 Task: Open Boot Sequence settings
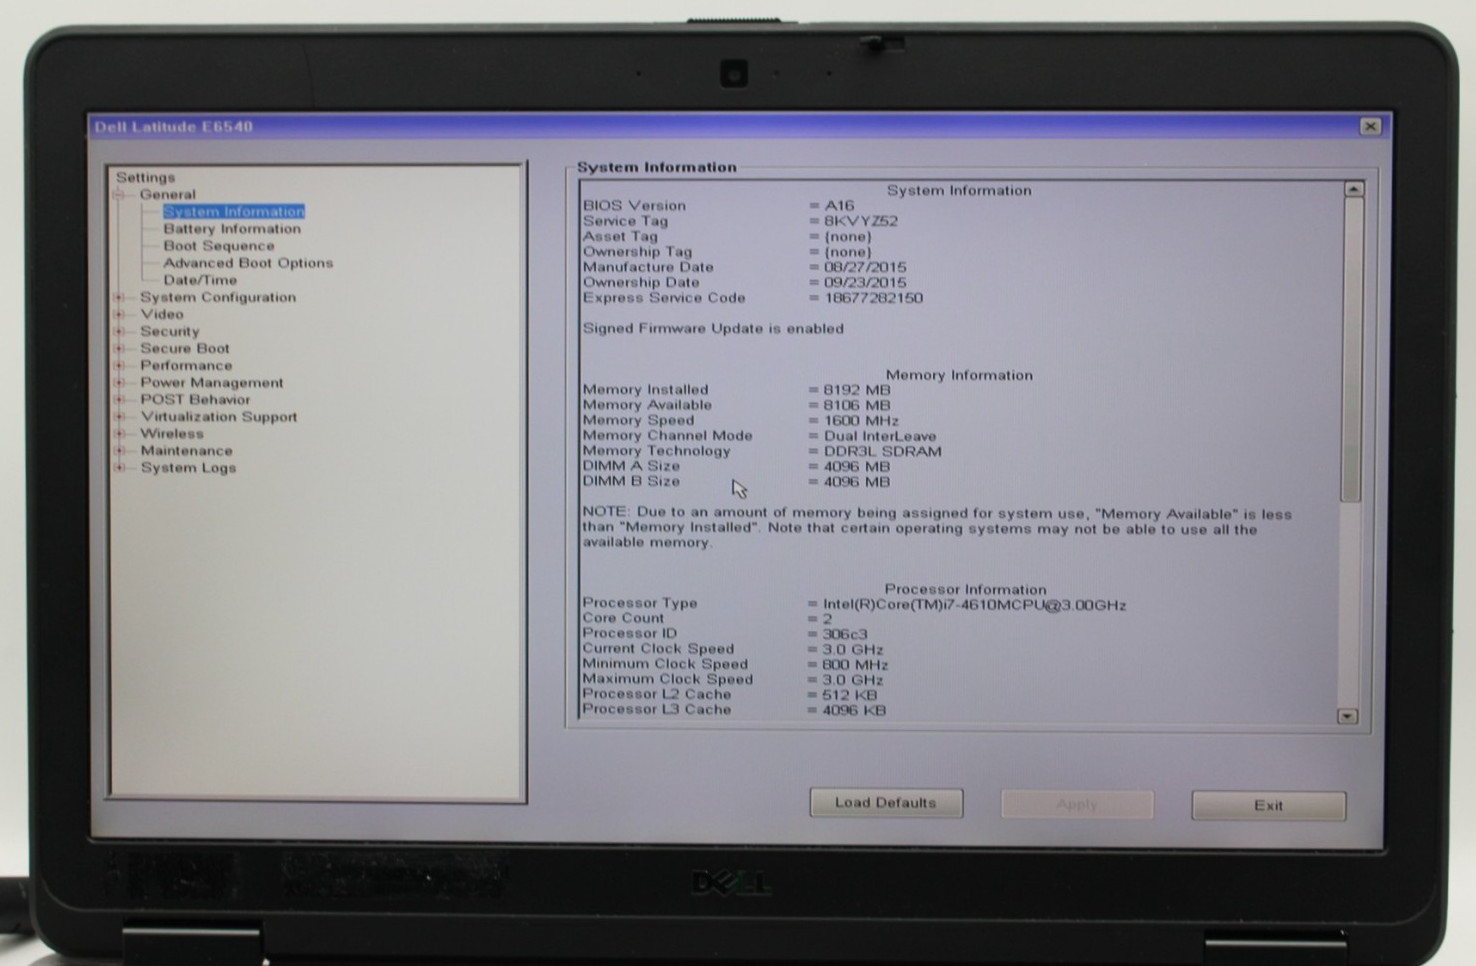pos(219,245)
